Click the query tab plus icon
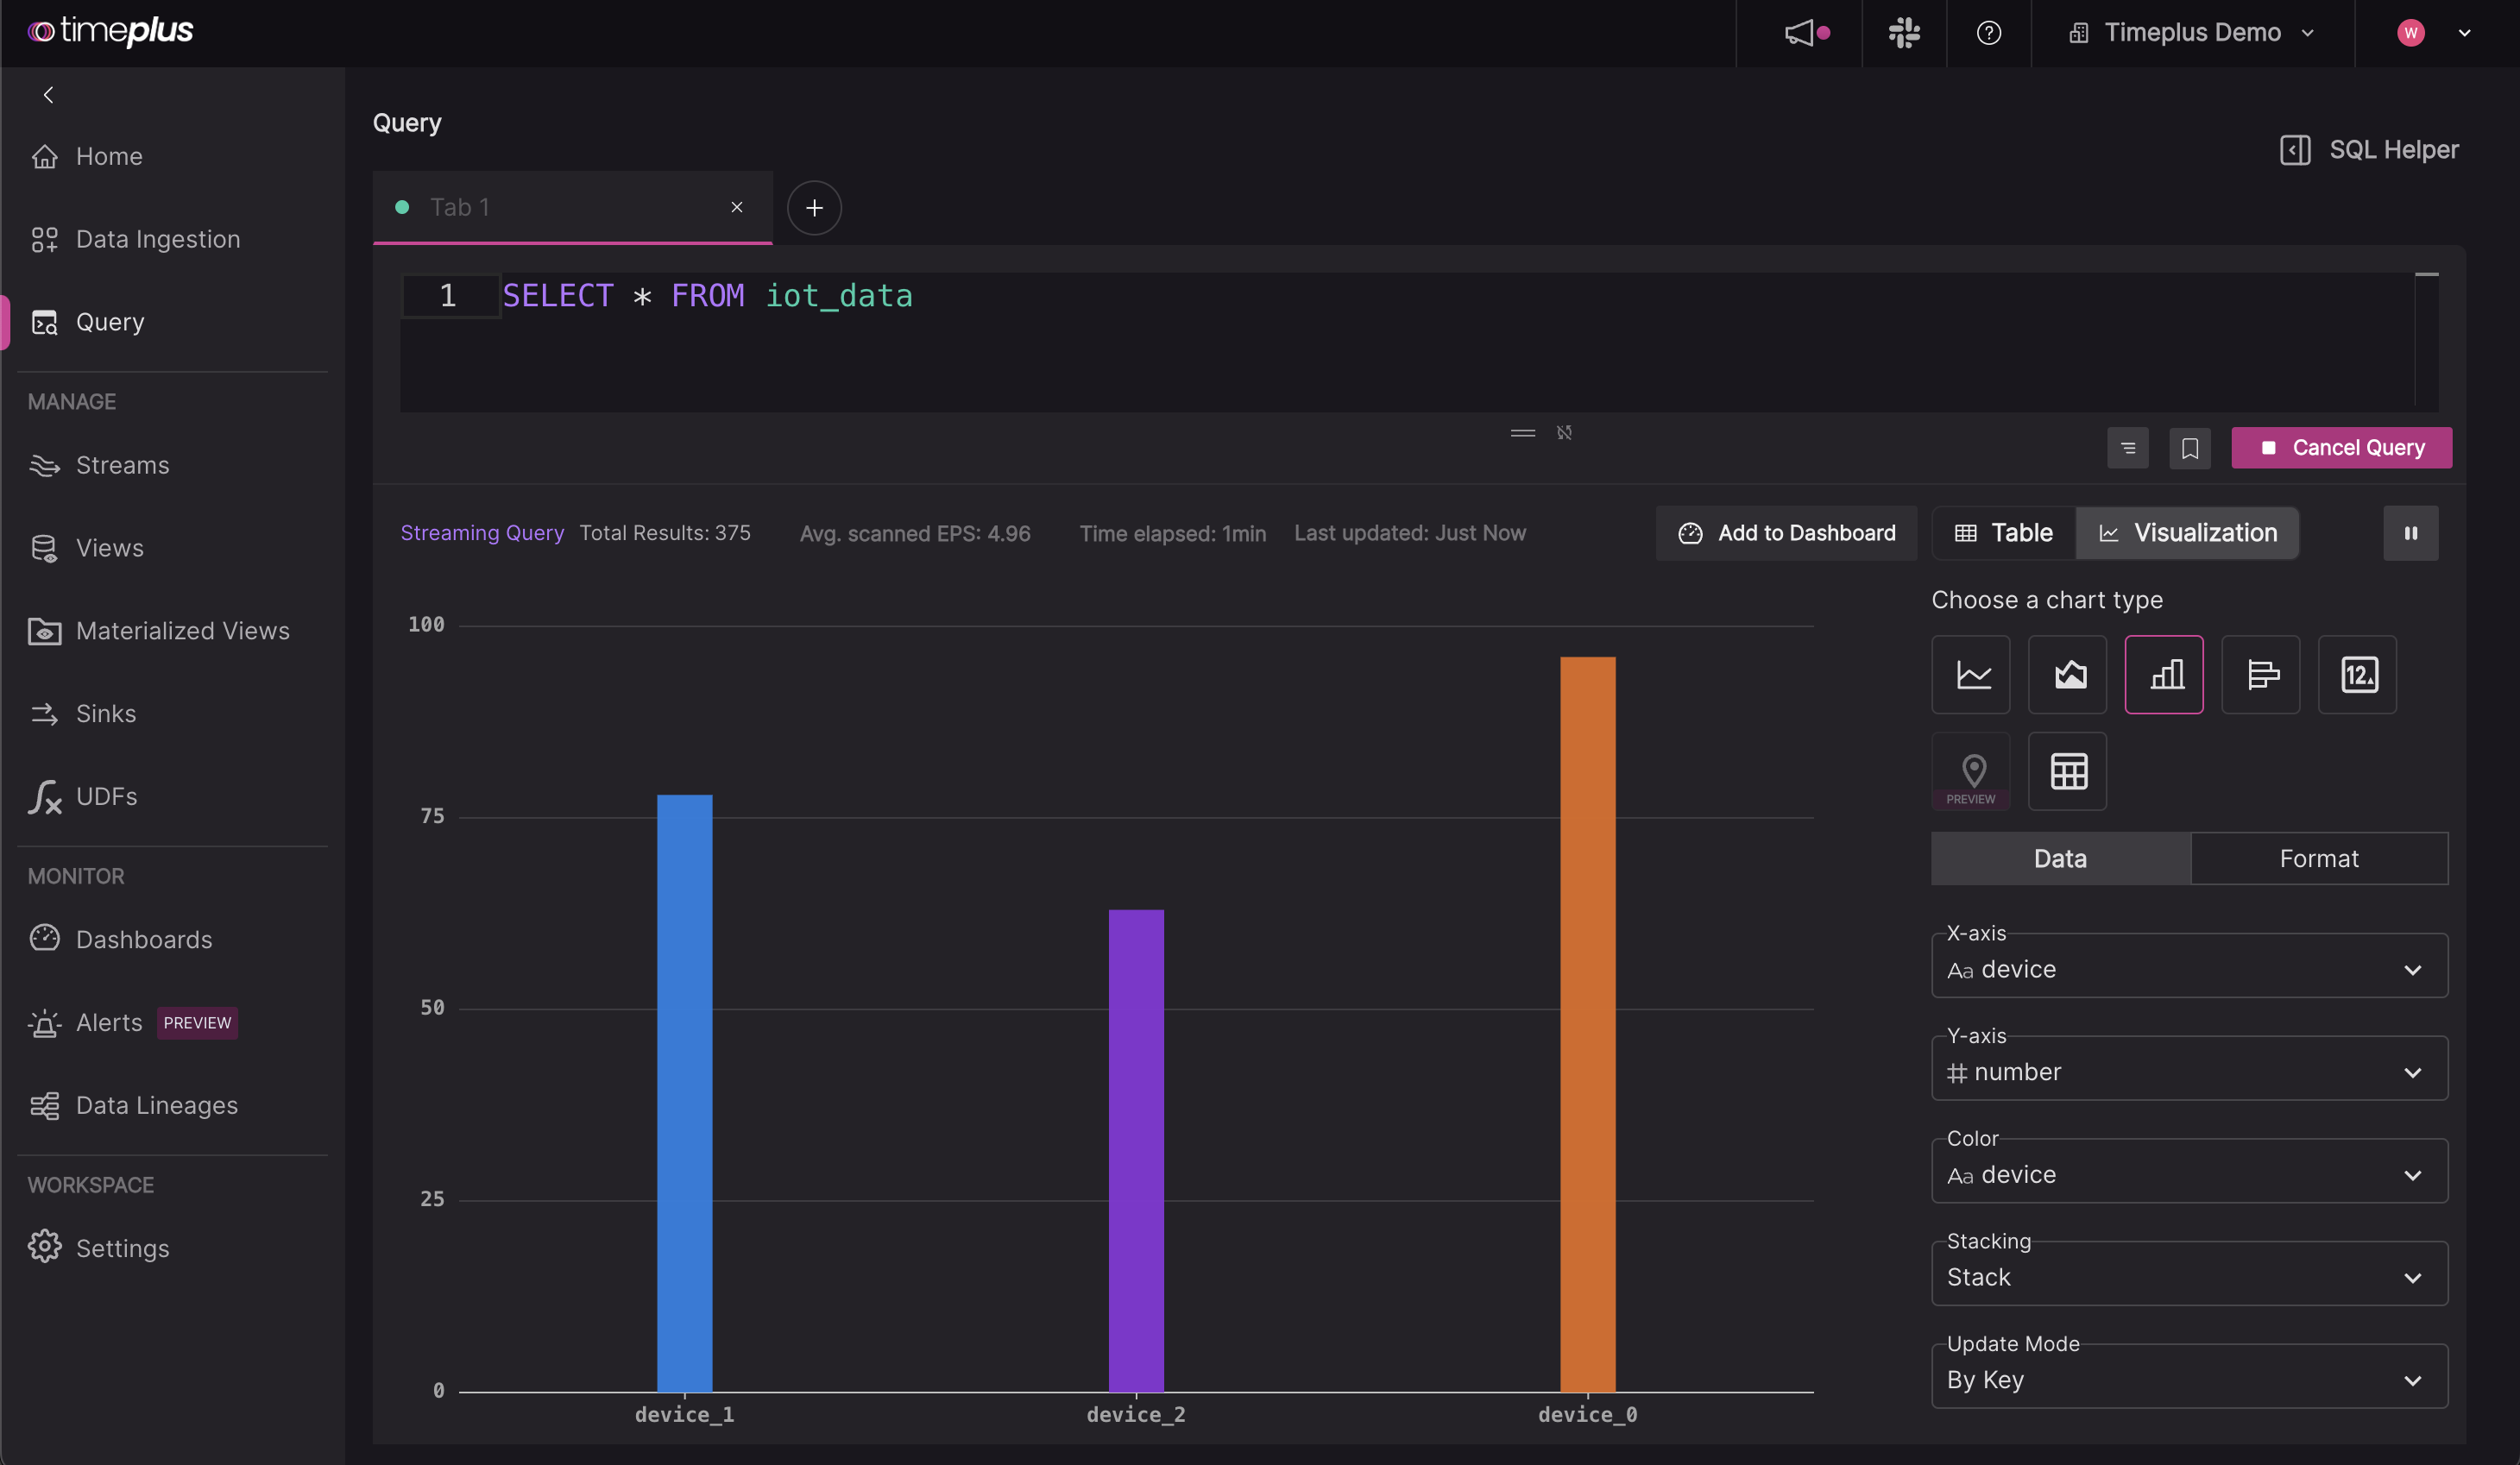 click(815, 208)
